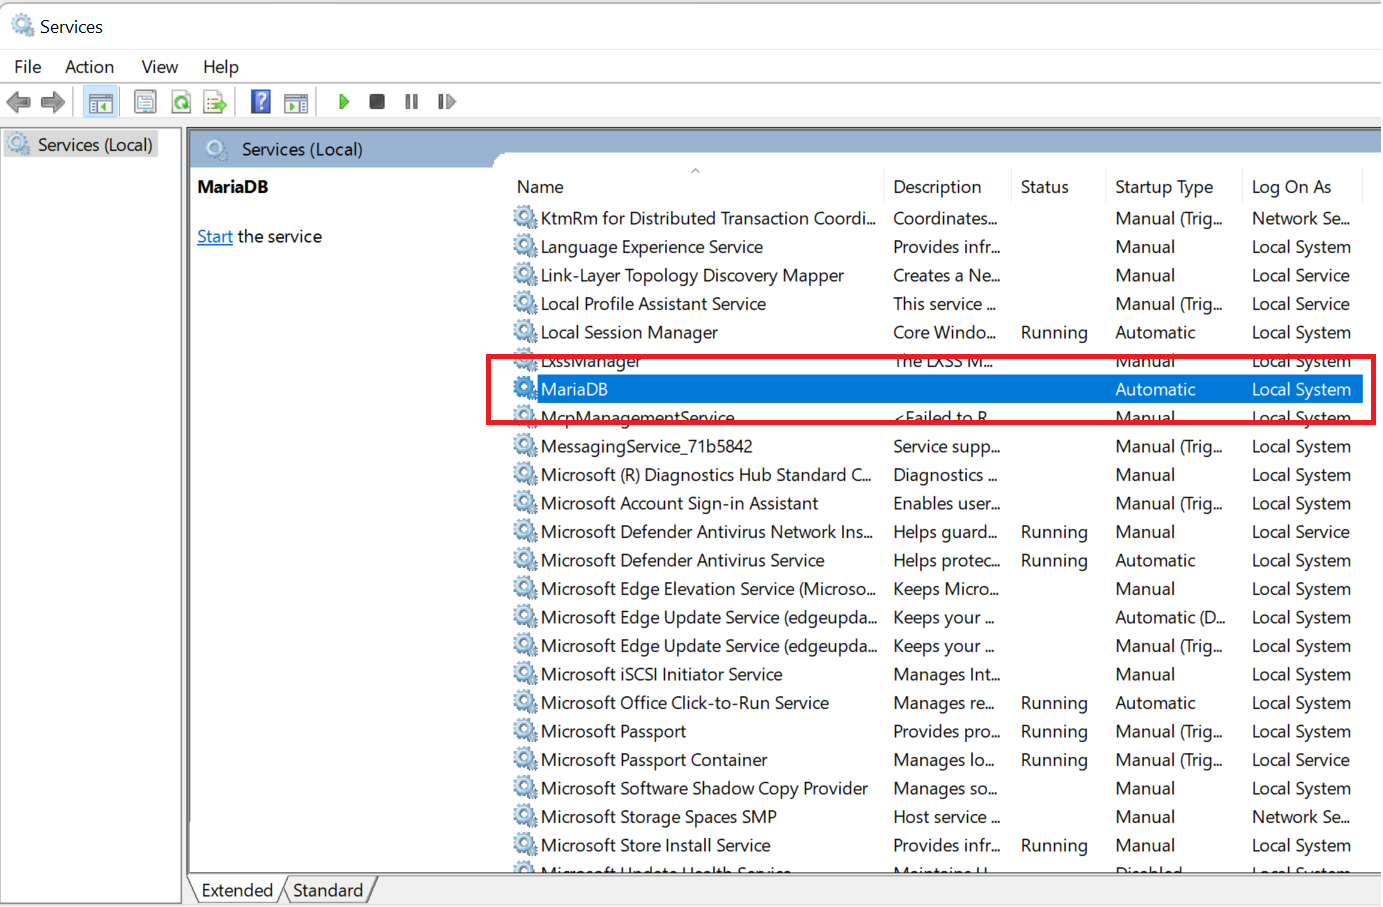Screen dimensions: 1383x907
Task: Click the Export List toolbar icon
Action: pos(215,102)
